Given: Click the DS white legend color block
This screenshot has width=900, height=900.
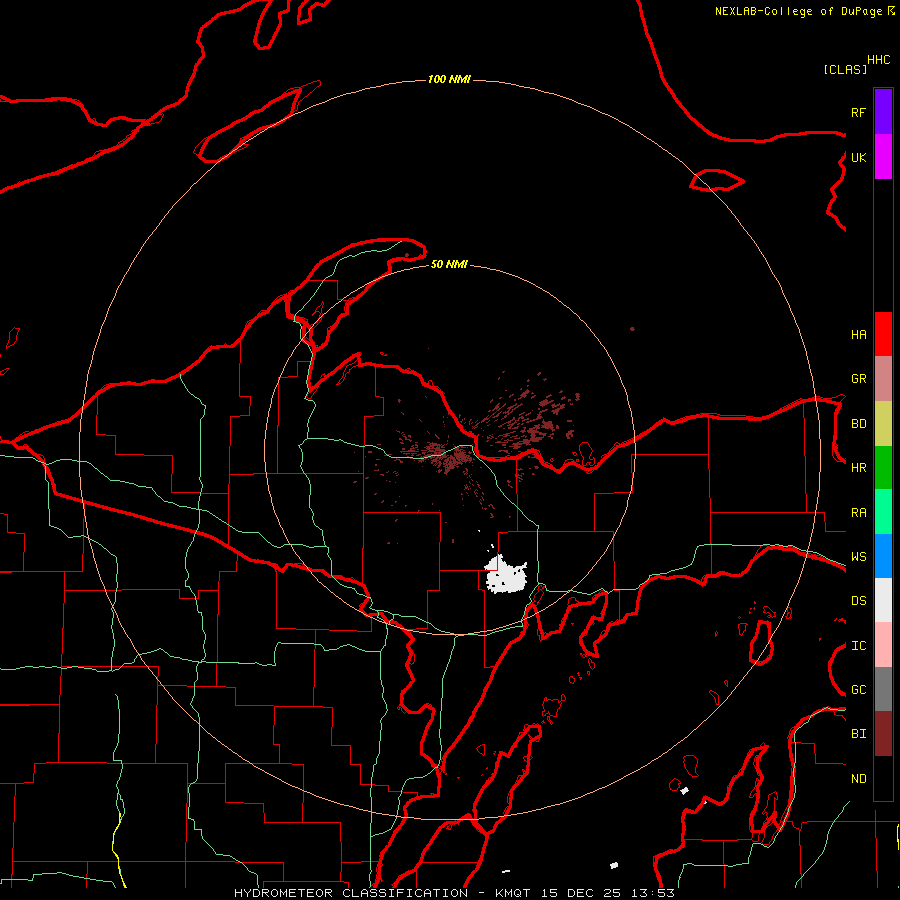Looking at the screenshot, I should pyautogui.click(x=883, y=600).
